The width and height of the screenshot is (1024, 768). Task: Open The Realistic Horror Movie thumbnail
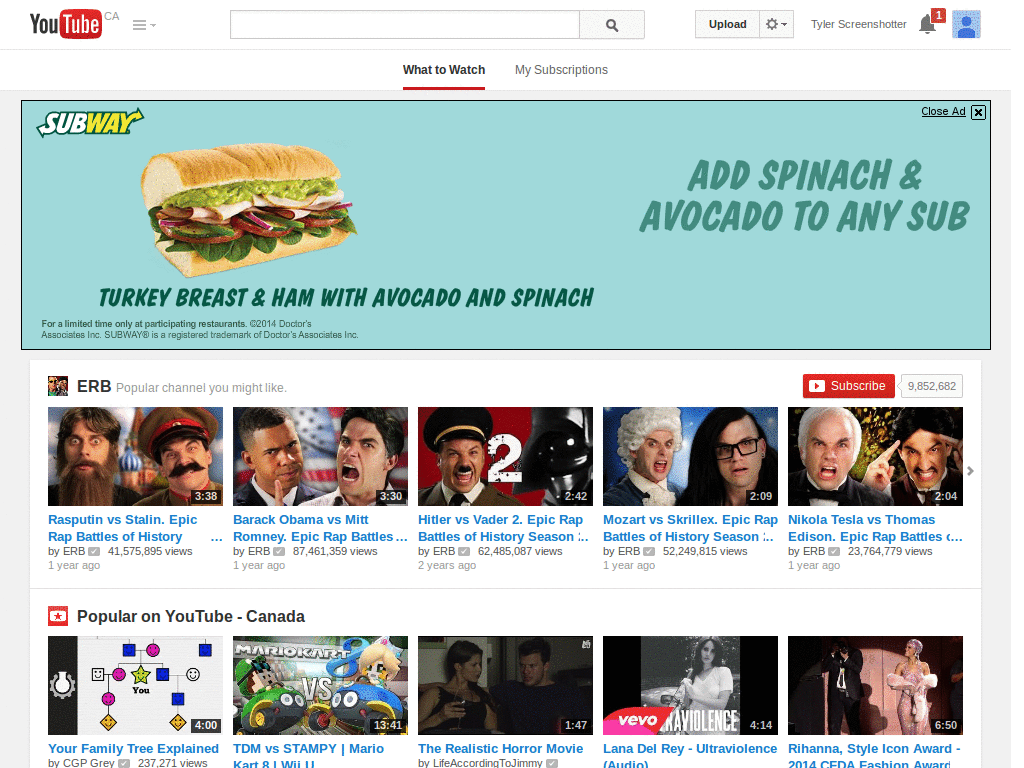[x=505, y=686]
